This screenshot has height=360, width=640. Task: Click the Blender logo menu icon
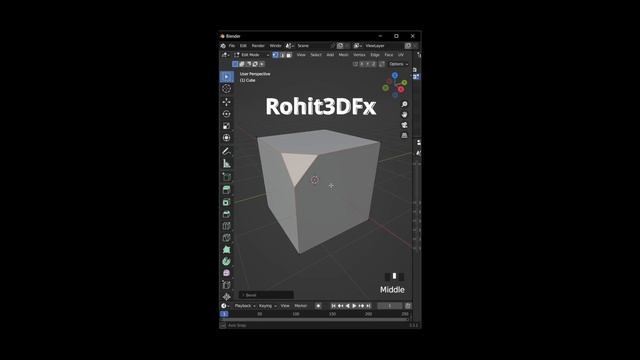point(223,46)
